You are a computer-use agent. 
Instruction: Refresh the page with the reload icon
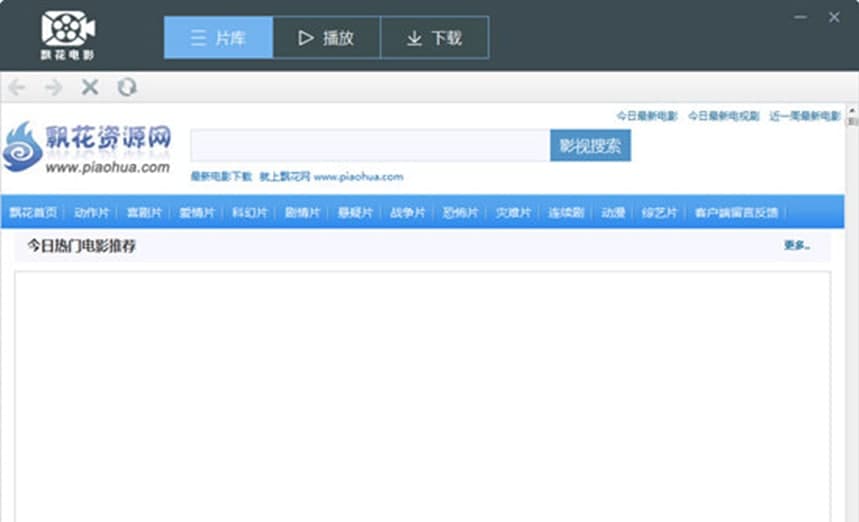(127, 87)
